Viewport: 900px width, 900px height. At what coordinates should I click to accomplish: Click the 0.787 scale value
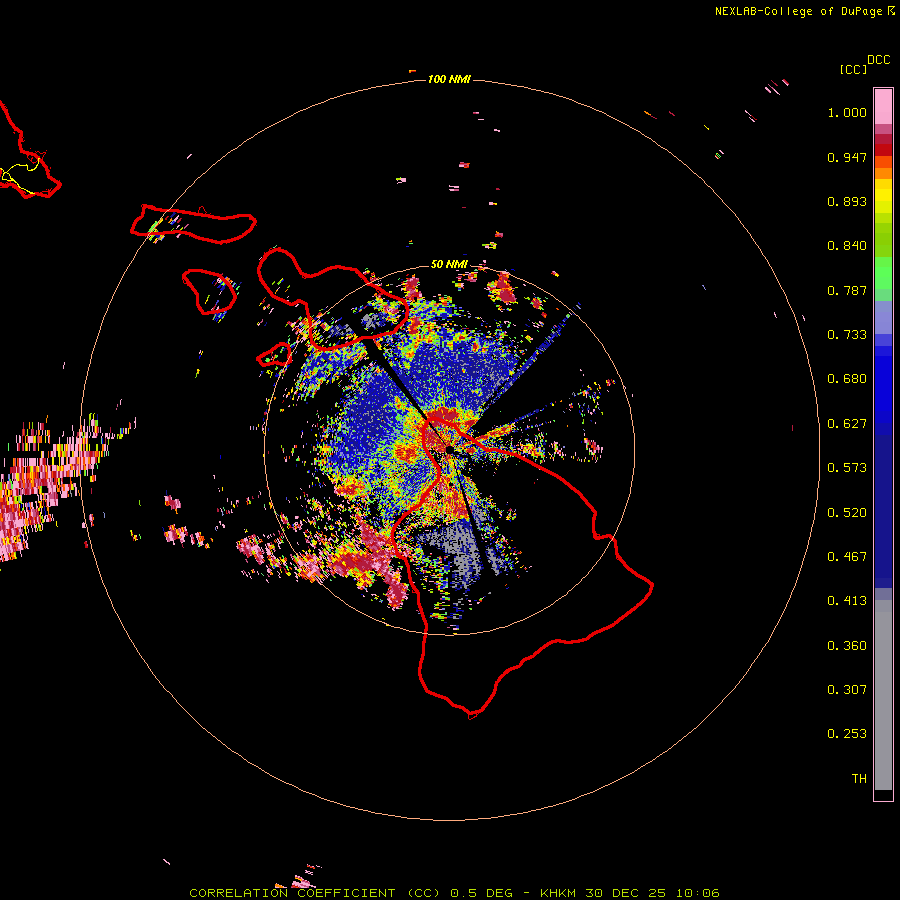pyautogui.click(x=847, y=290)
